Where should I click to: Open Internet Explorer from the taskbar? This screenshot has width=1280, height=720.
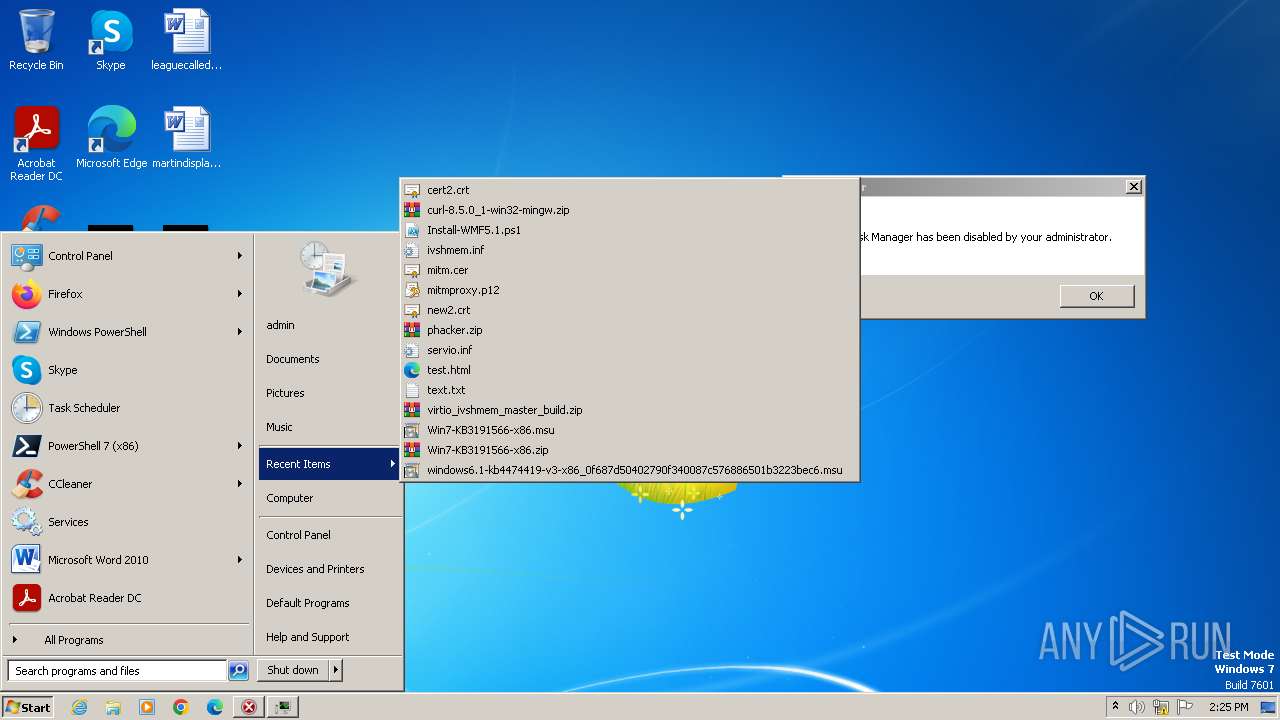point(79,707)
